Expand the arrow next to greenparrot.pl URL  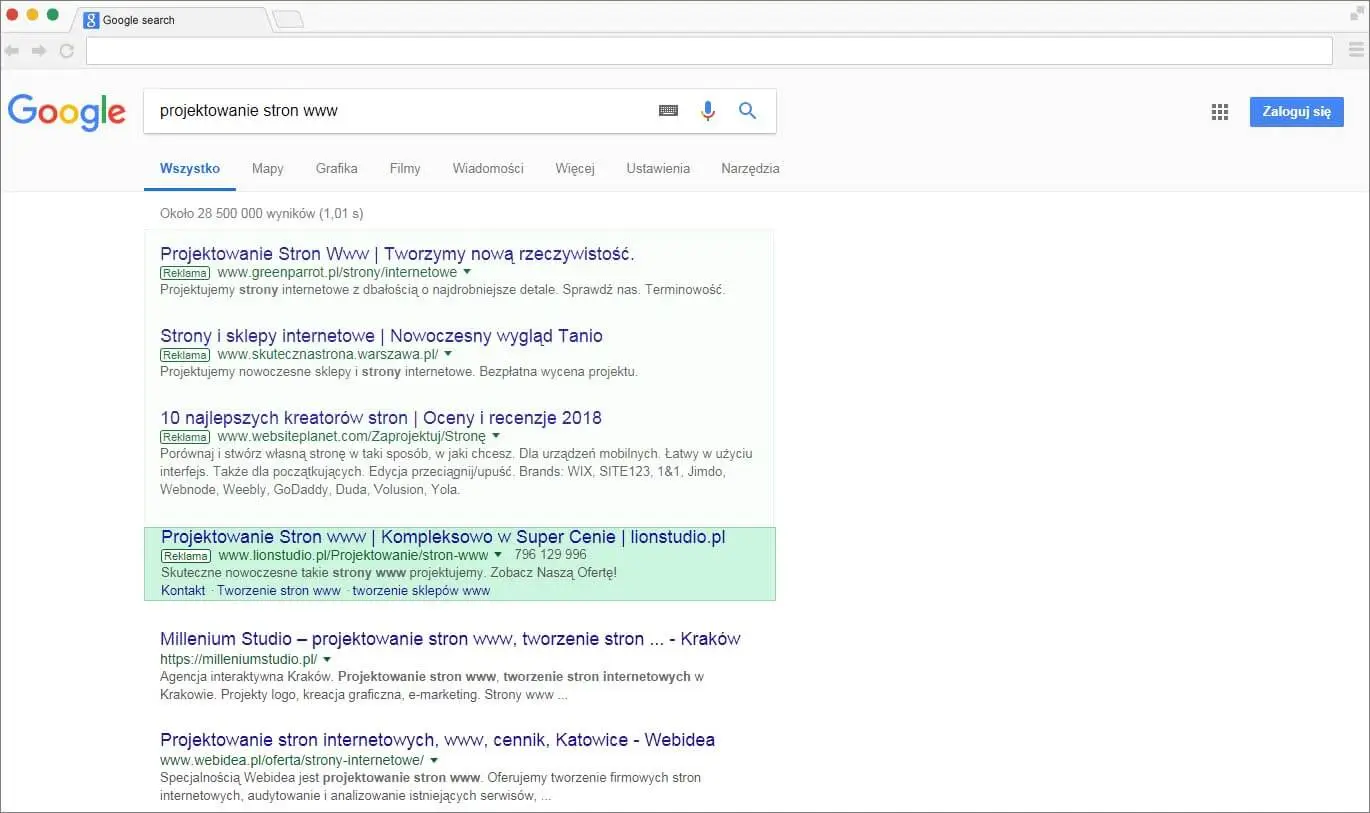(467, 272)
